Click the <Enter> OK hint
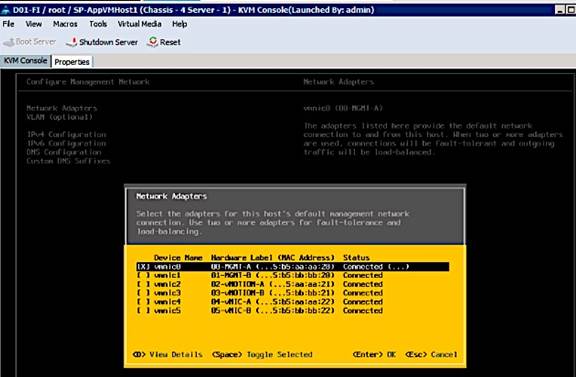 [x=374, y=355]
